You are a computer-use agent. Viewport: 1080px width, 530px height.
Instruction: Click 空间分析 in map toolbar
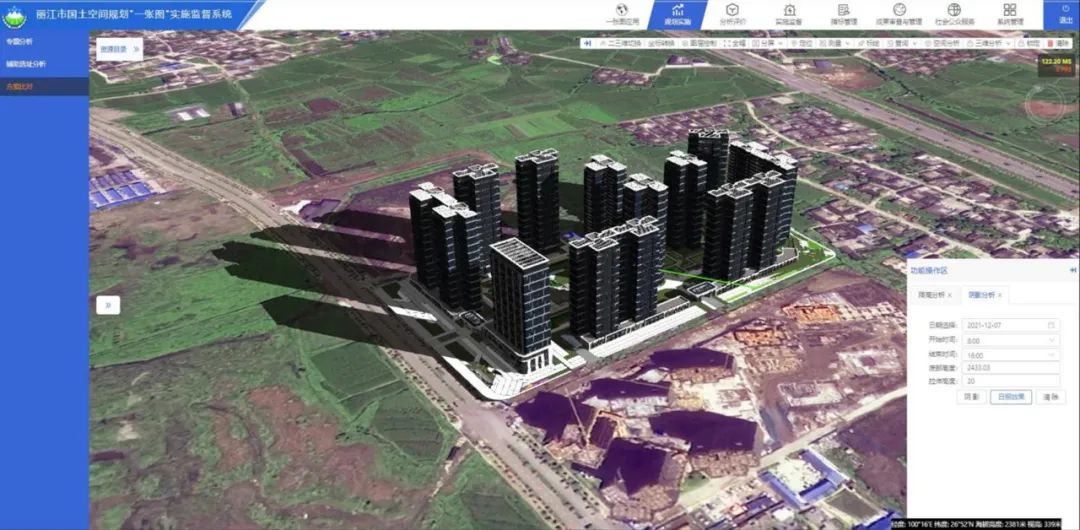coord(942,43)
